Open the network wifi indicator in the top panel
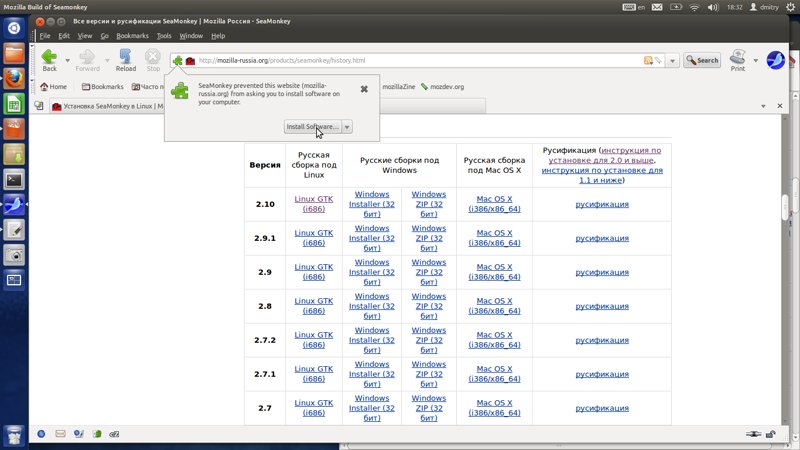 (694, 7)
